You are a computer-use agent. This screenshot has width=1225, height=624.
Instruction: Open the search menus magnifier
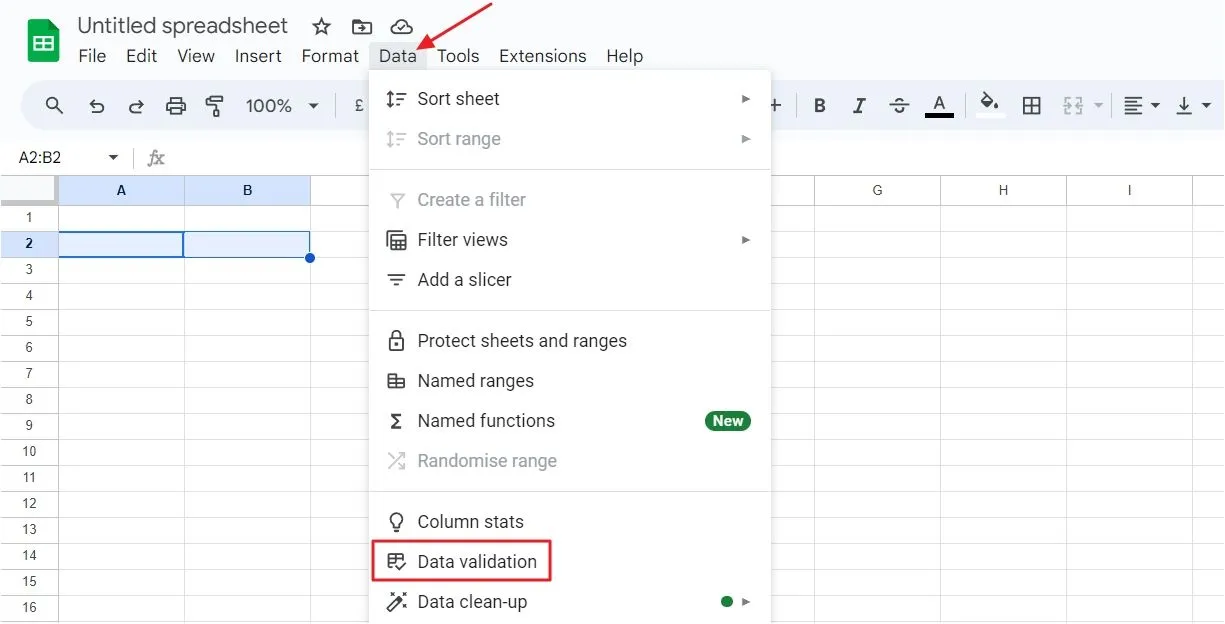click(55, 105)
